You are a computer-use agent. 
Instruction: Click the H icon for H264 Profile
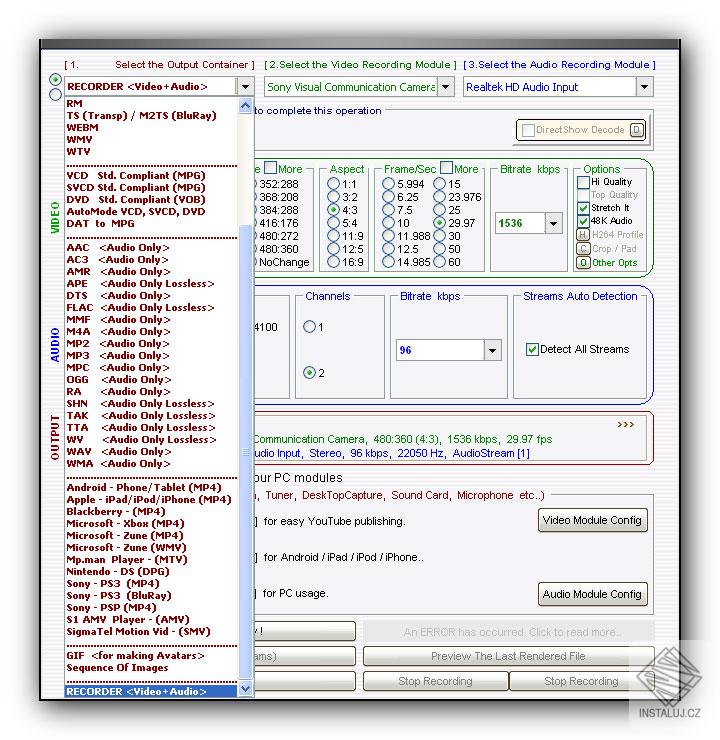pyautogui.click(x=583, y=235)
